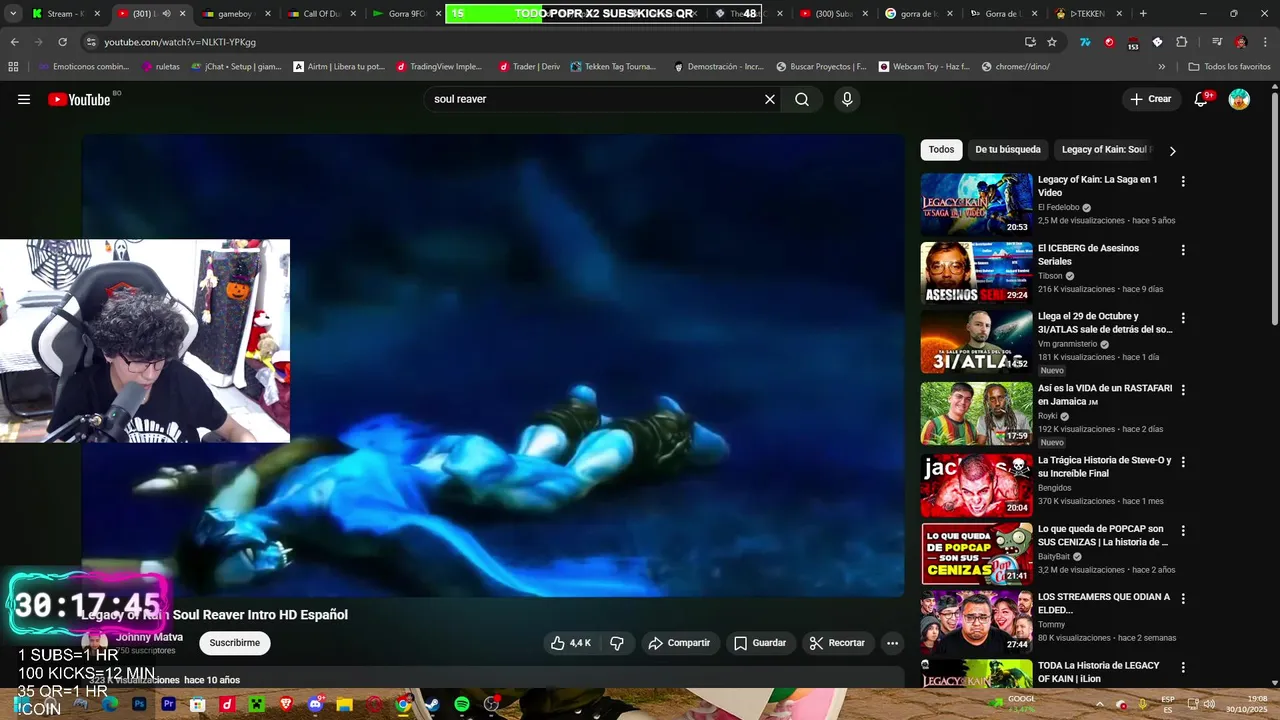Clip the video with Recortar
Screen dimensions: 1280x720
(x=837, y=643)
